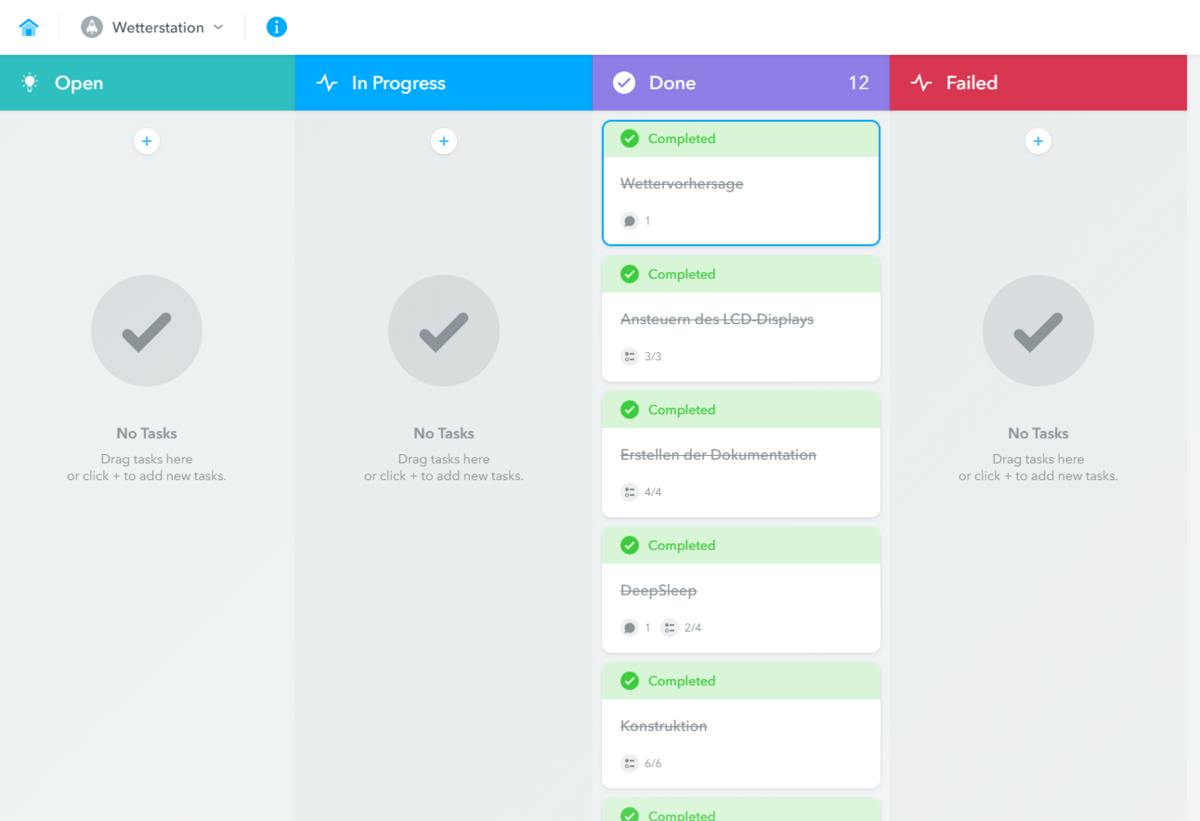Go to the home dashboard icon
The width and height of the screenshot is (1200, 821).
pyautogui.click(x=28, y=27)
